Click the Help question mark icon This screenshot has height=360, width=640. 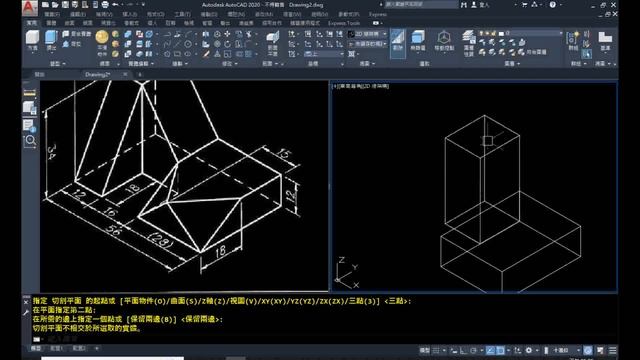[553, 5]
